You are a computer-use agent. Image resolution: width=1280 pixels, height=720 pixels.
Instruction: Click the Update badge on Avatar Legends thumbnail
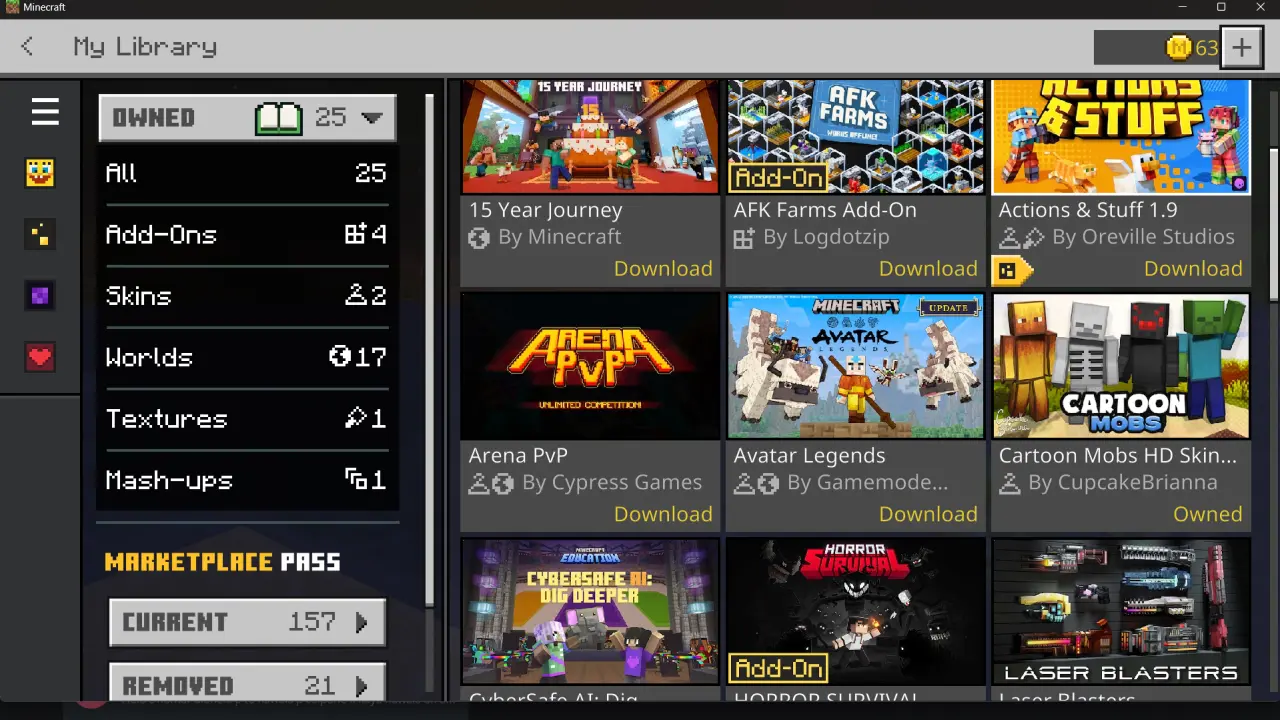coord(948,308)
